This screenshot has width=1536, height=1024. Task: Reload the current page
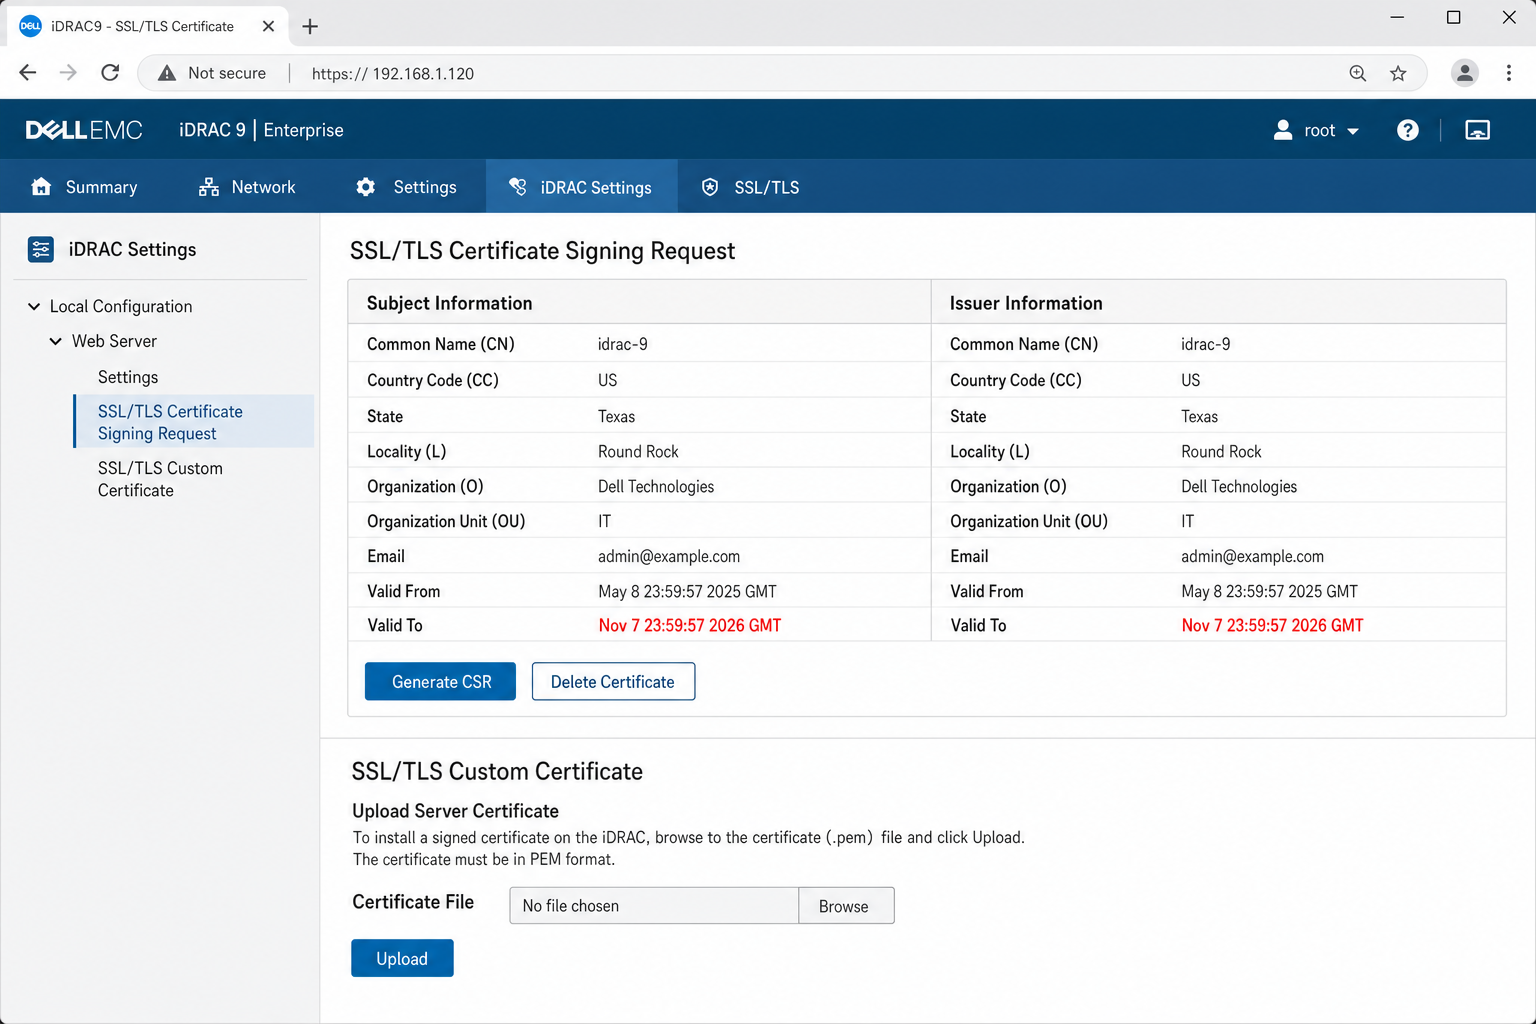tap(110, 73)
